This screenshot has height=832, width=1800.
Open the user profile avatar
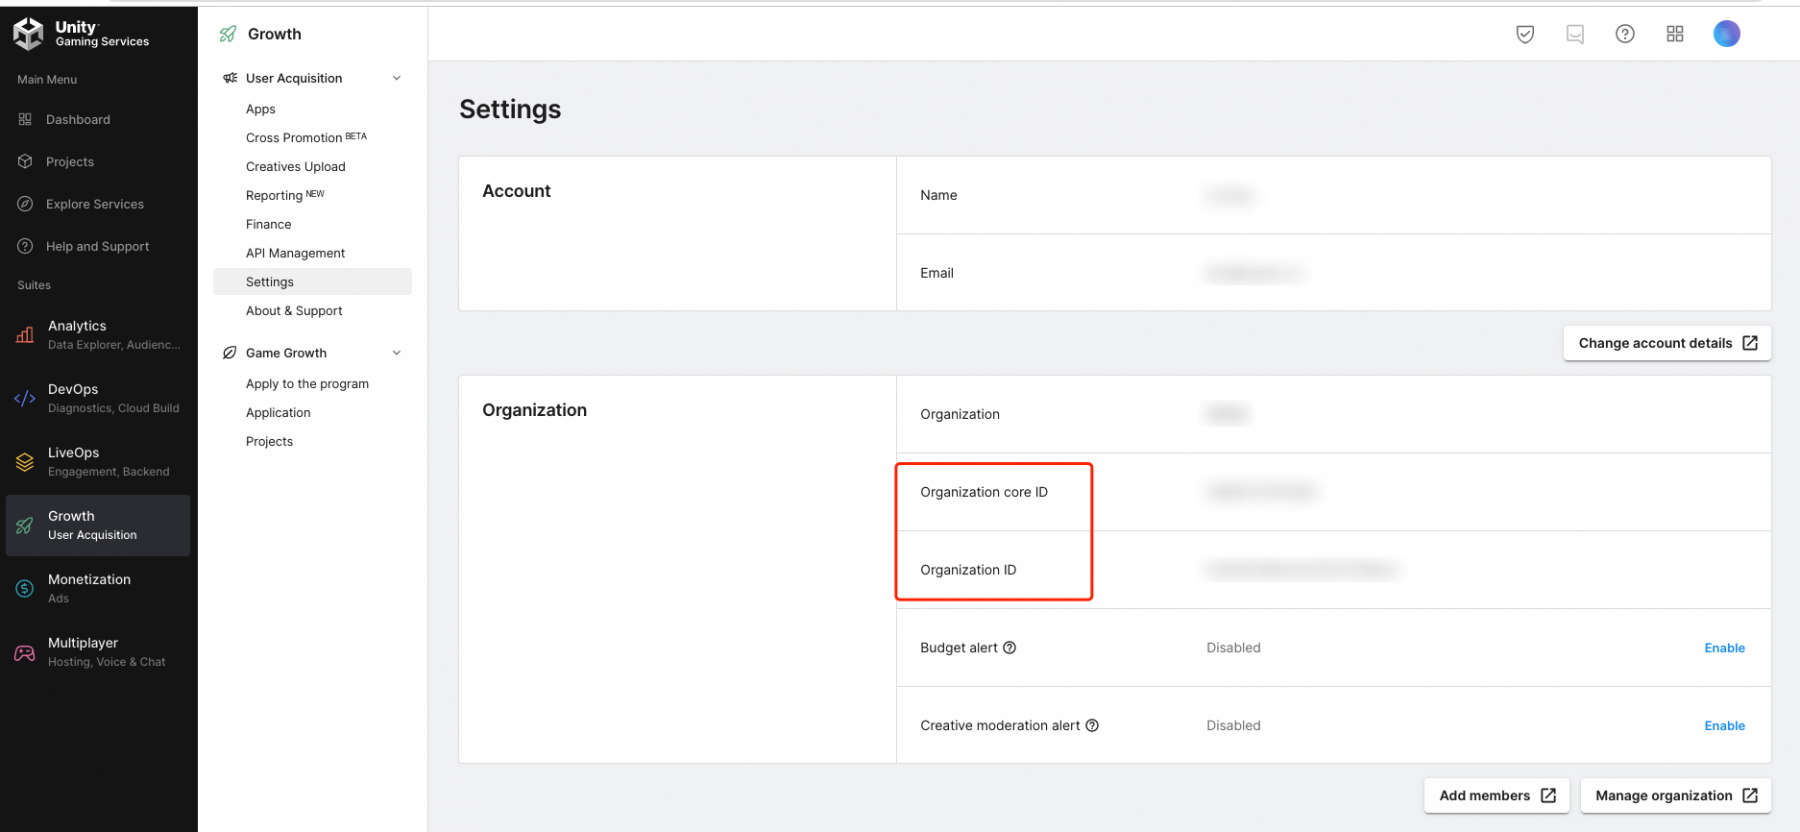[1727, 34]
